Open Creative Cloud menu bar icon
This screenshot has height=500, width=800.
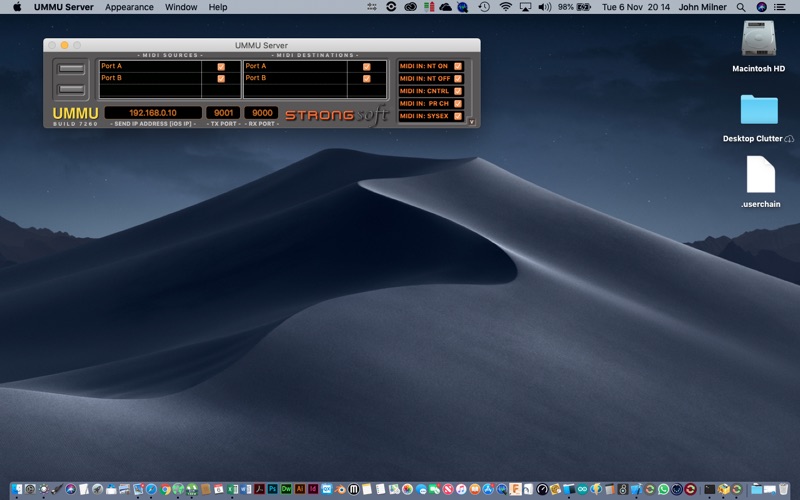point(410,7)
